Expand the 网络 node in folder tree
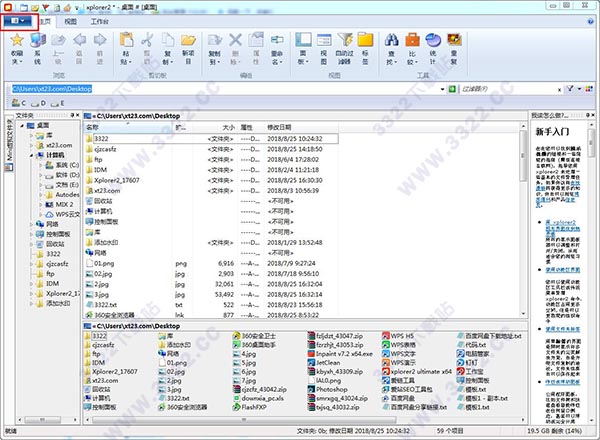This screenshot has width=600, height=440. click(32, 224)
